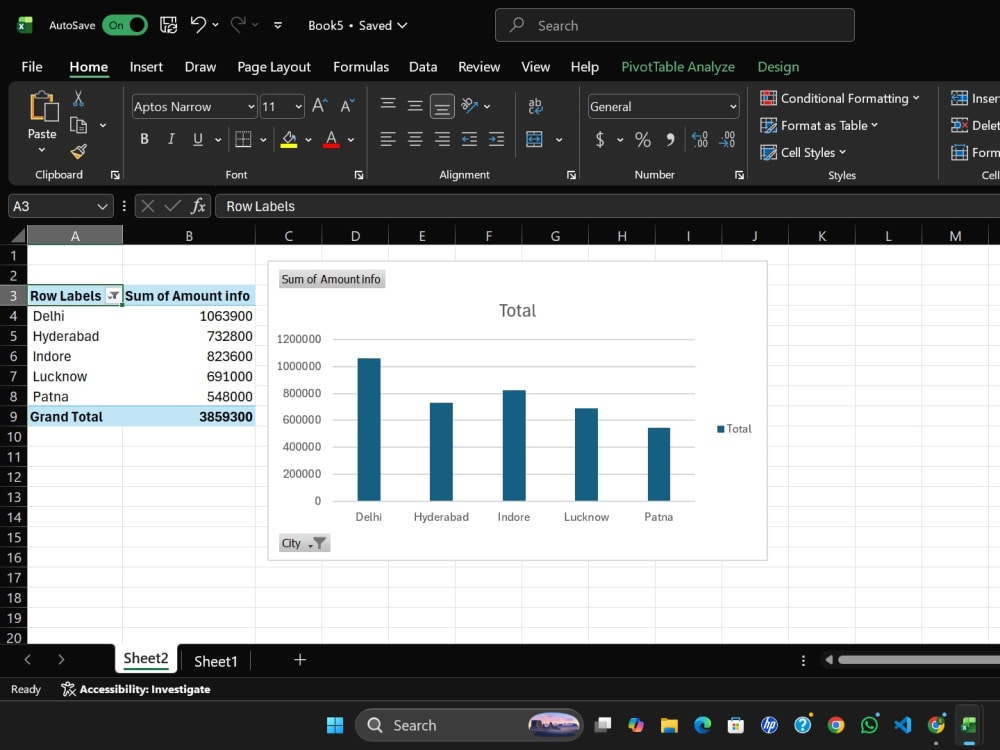
Task: Open the font name dropdown
Action: coord(251,107)
